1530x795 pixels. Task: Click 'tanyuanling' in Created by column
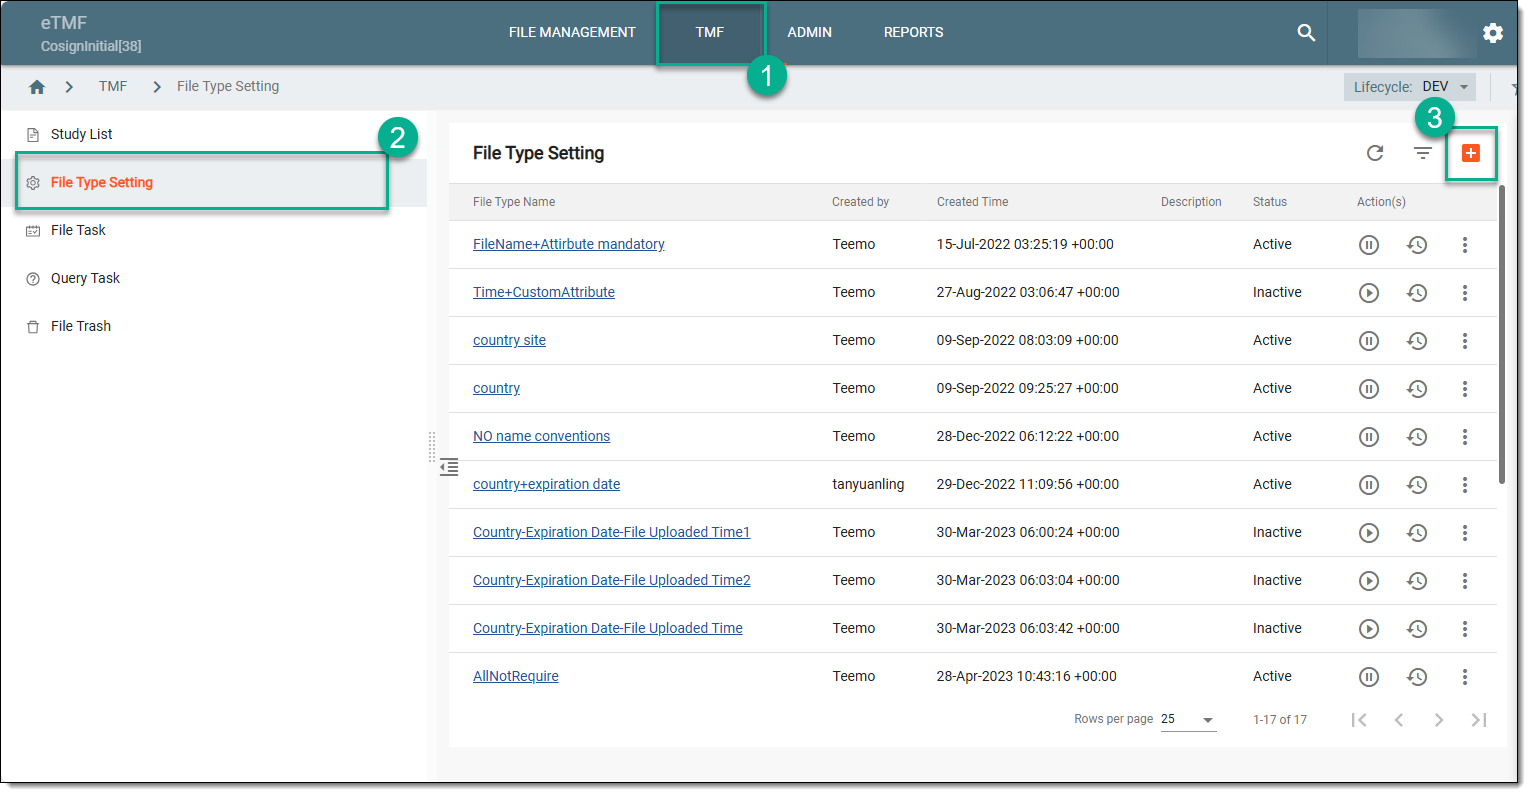[868, 485]
